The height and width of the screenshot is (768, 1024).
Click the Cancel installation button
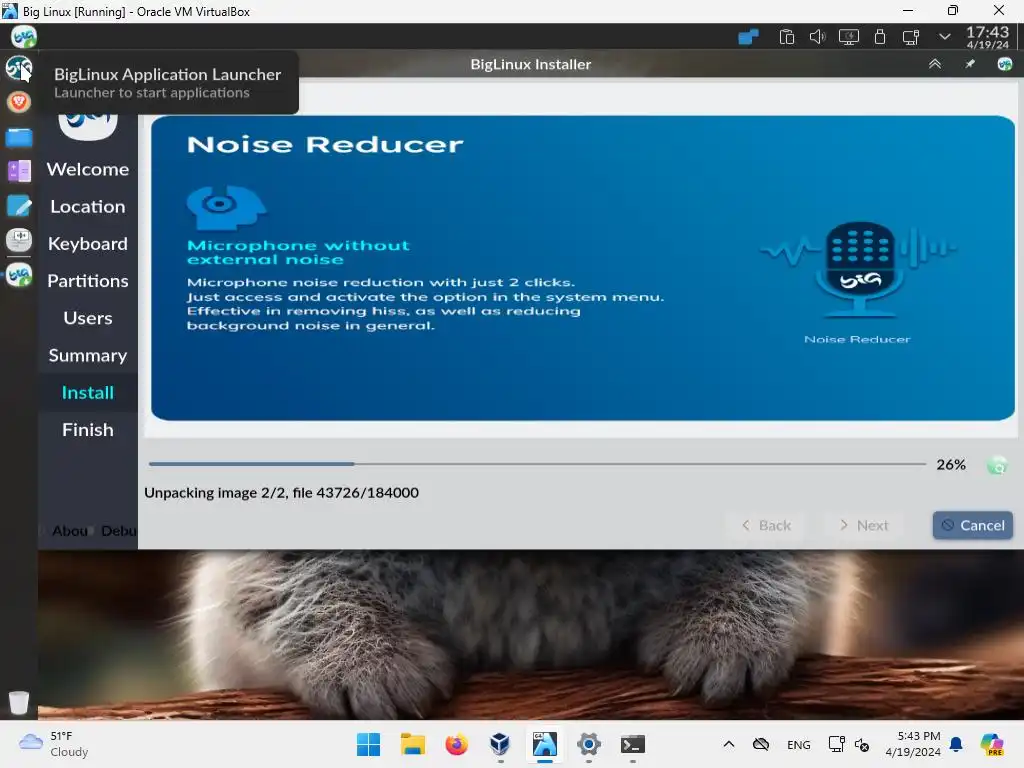972,525
